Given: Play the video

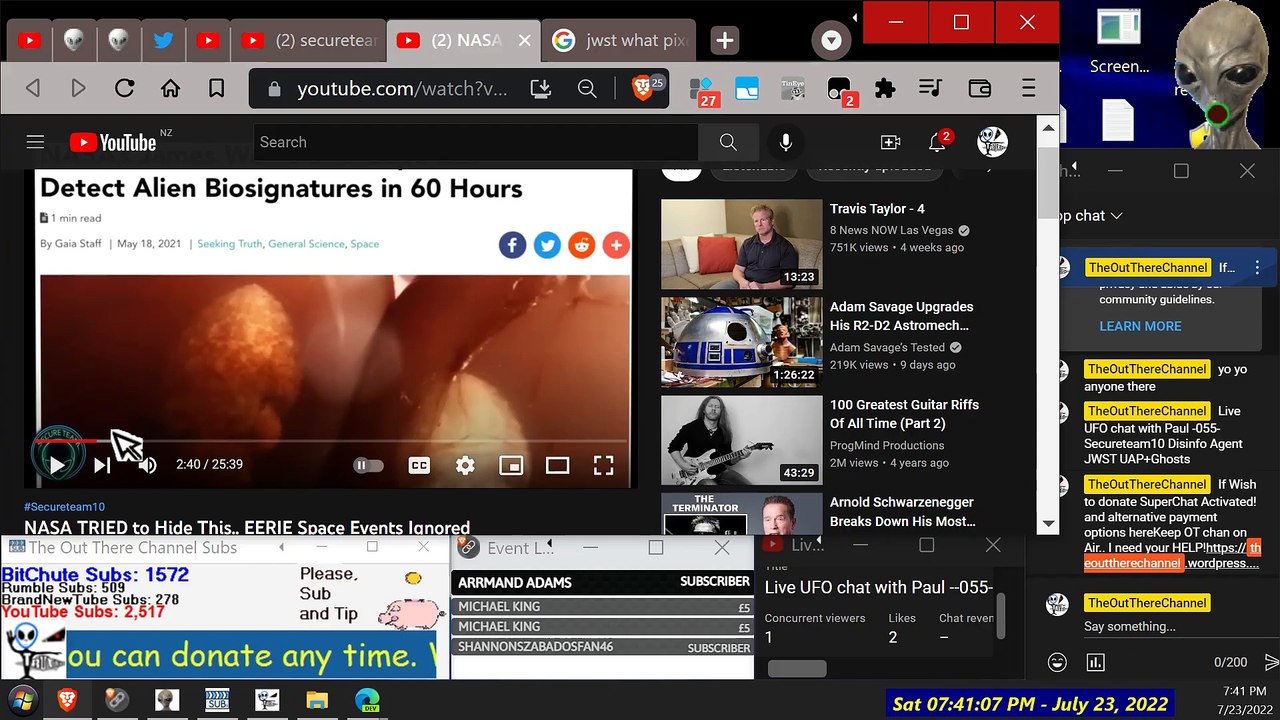Looking at the screenshot, I should pyautogui.click(x=57, y=465).
